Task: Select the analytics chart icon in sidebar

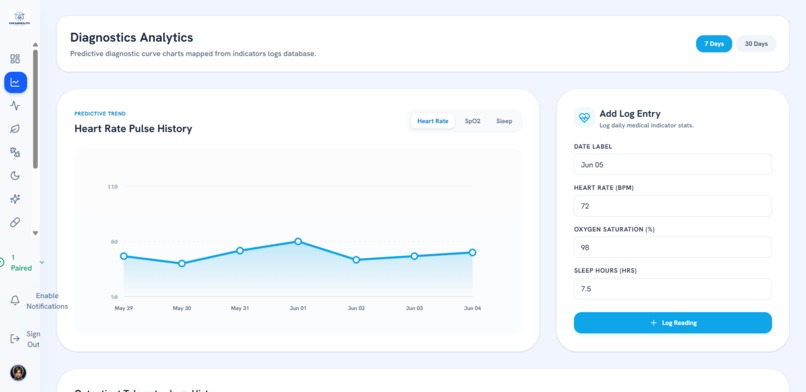Action: (15, 82)
